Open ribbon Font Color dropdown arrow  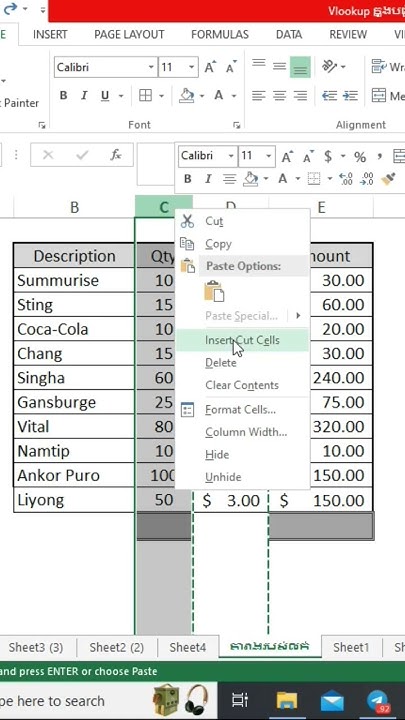click(x=234, y=96)
